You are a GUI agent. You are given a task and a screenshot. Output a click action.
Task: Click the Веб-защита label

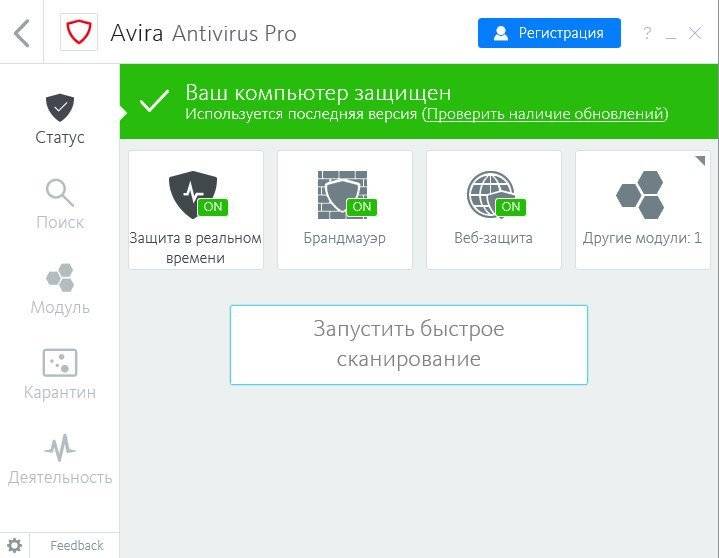tap(493, 238)
